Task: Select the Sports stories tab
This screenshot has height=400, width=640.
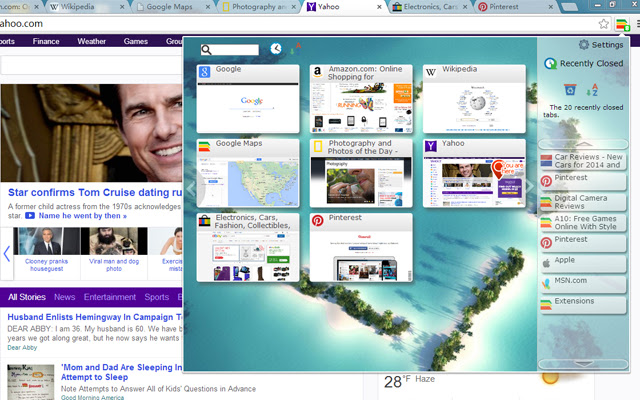Action: [x=157, y=297]
